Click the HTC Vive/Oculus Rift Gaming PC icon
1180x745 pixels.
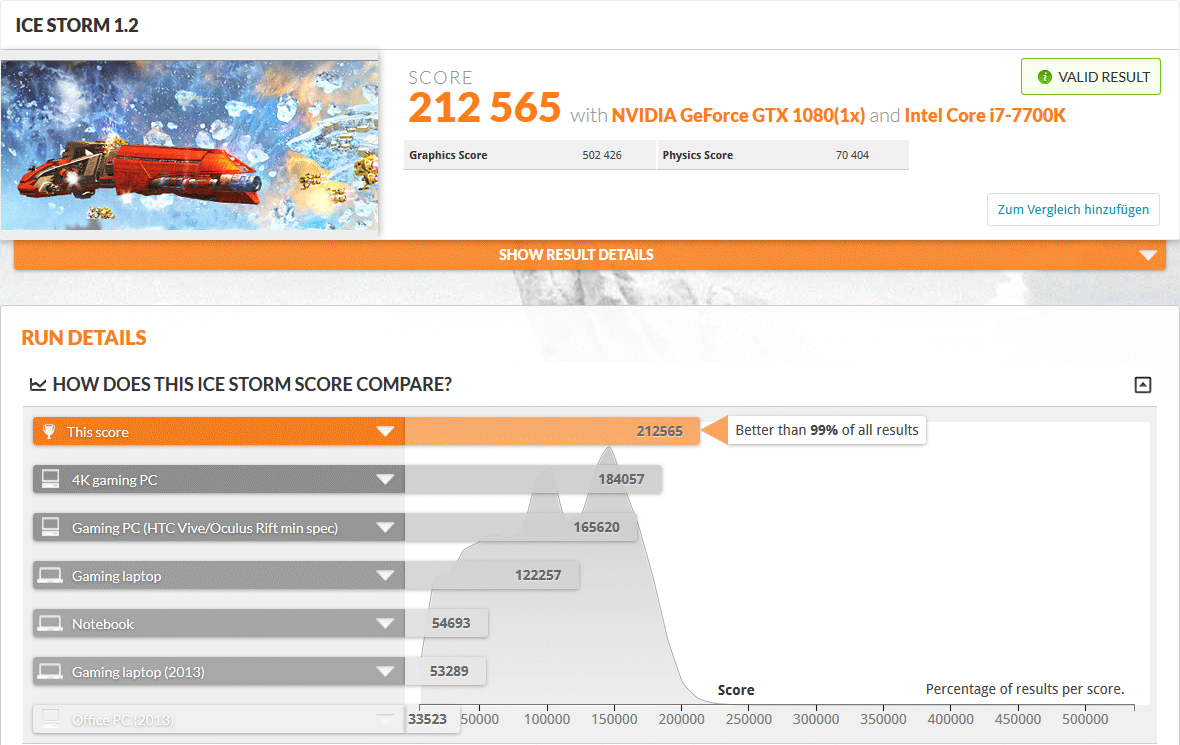click(x=49, y=528)
